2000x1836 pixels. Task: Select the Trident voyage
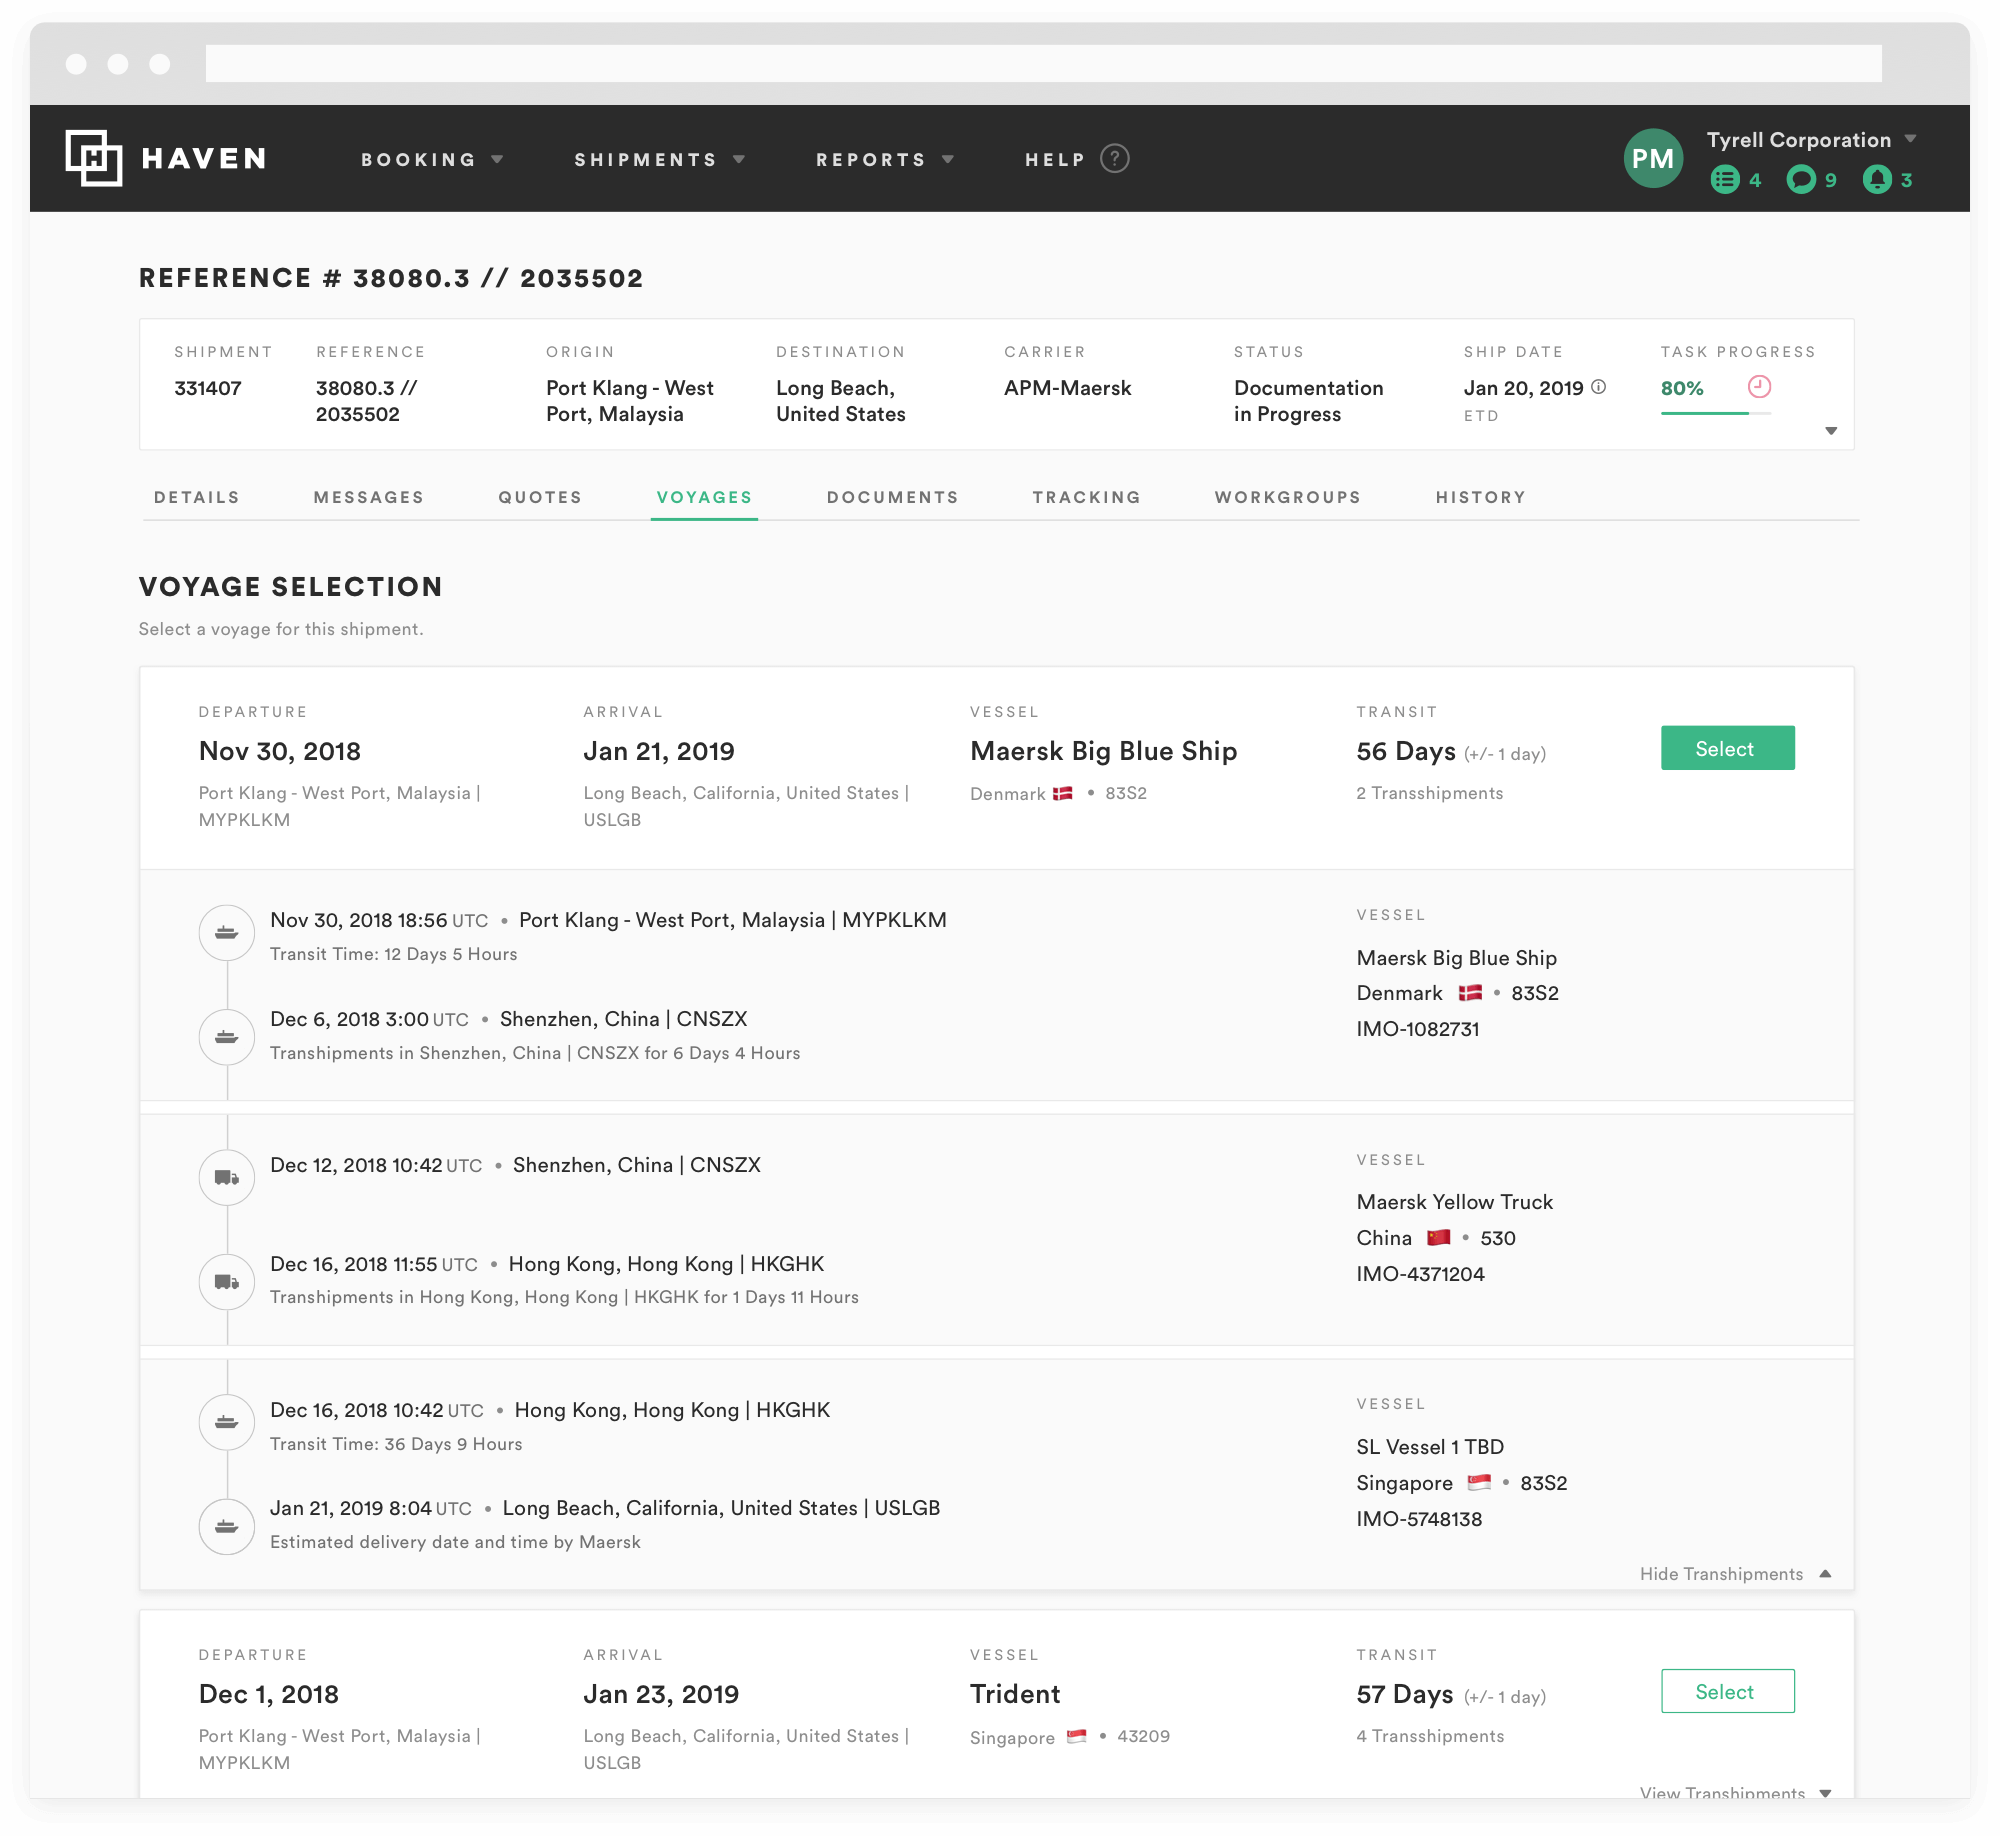click(1727, 1691)
